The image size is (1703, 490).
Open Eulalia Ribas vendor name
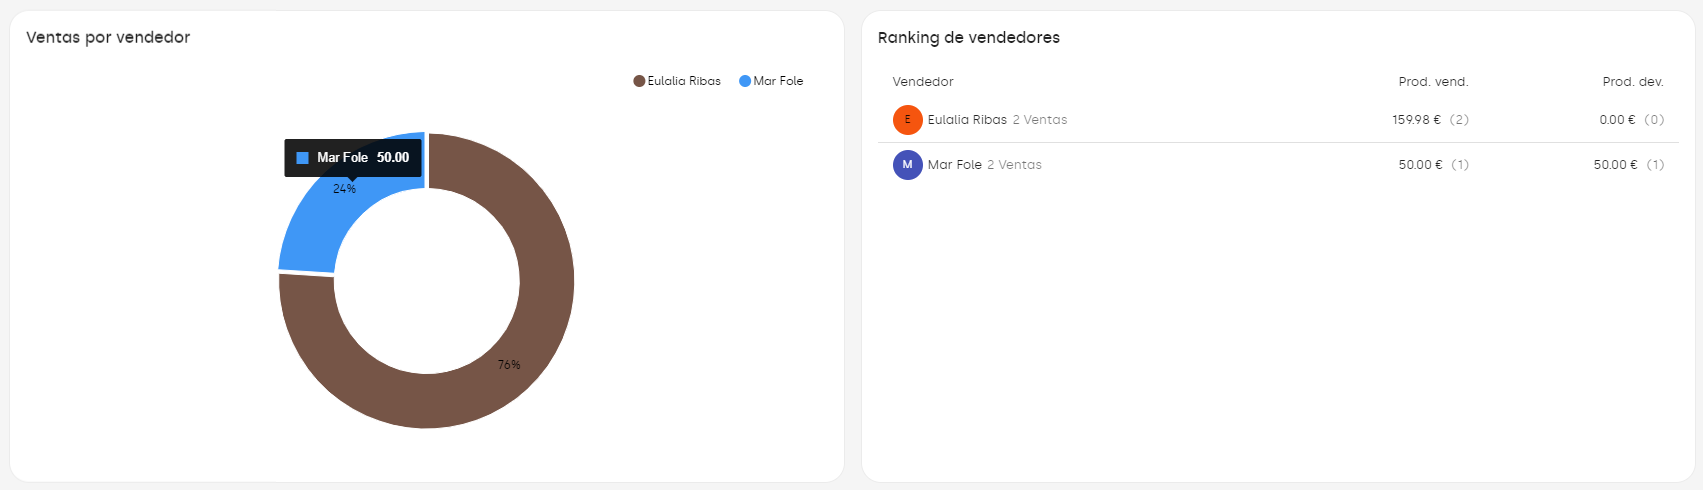[x=967, y=120]
